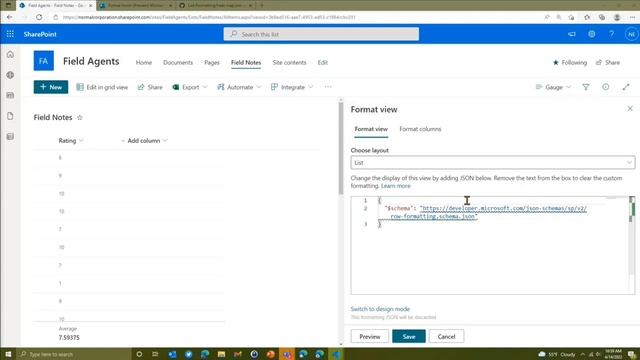Click Edit in grid view
Viewport: 640px width, 360px height.
point(102,87)
